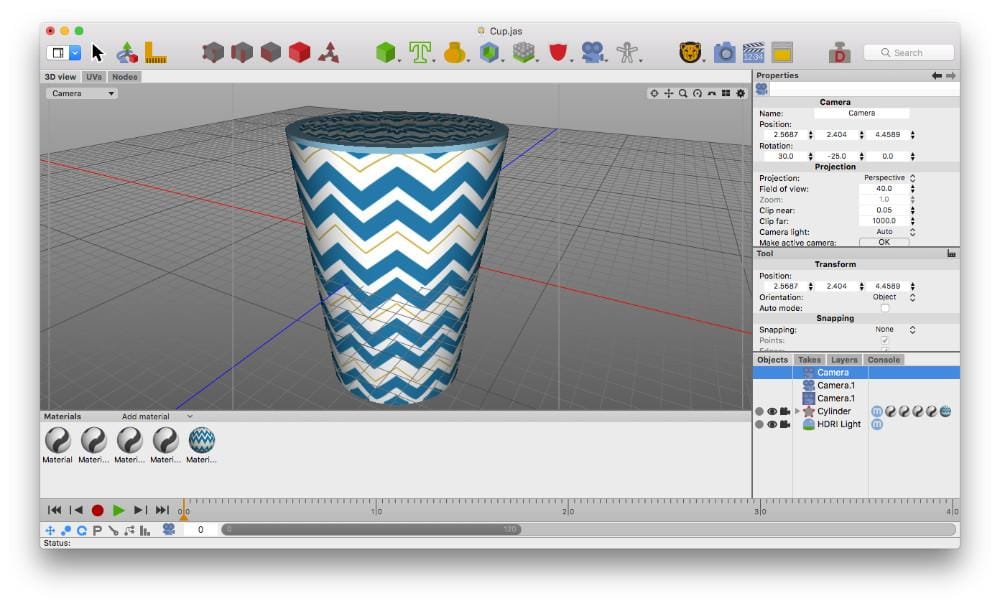This screenshot has height=606, width=1000.
Task: Open the Camera view dropdown in viewport
Action: pyautogui.click(x=82, y=93)
